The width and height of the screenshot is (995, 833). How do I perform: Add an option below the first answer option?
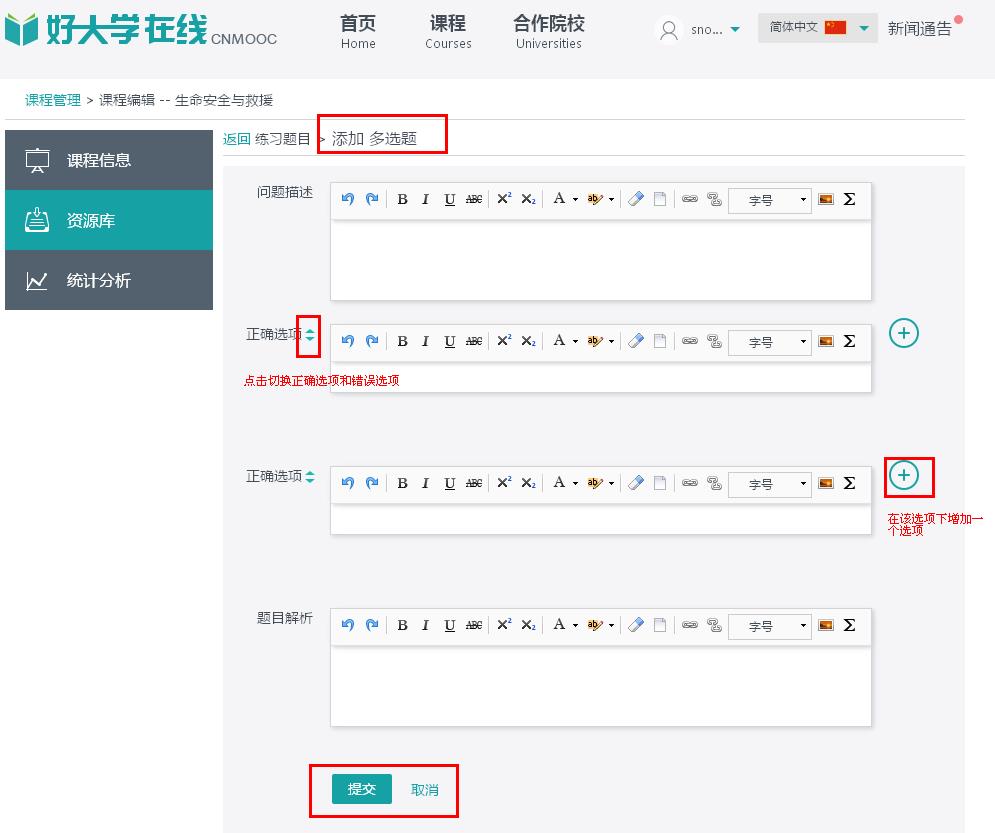click(903, 333)
